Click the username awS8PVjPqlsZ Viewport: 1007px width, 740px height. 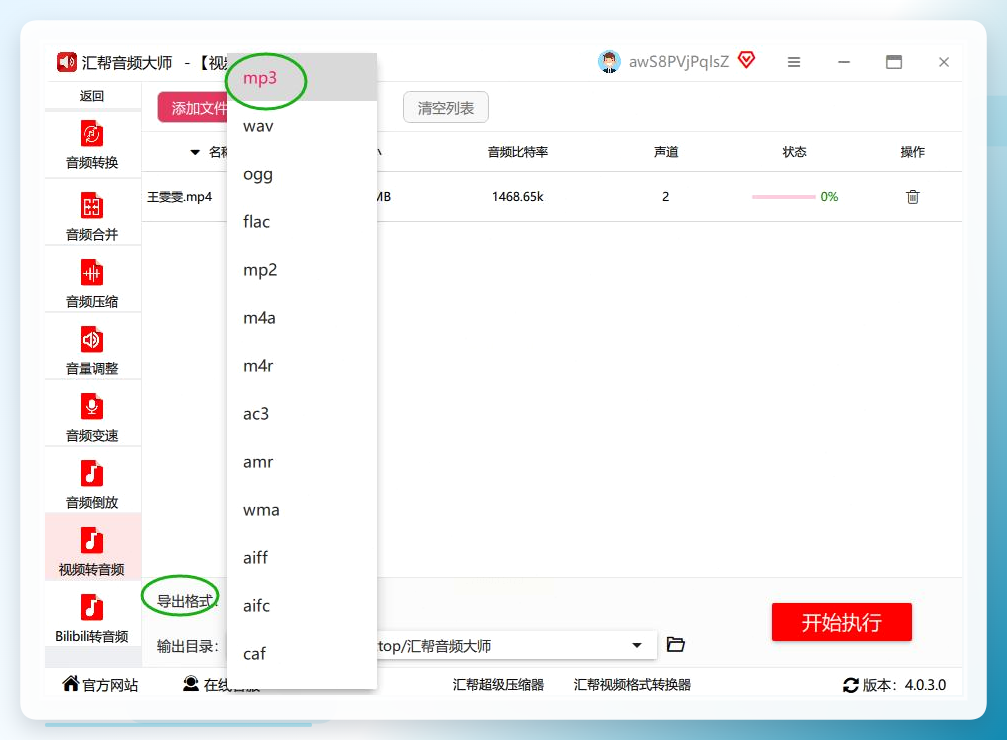679,62
